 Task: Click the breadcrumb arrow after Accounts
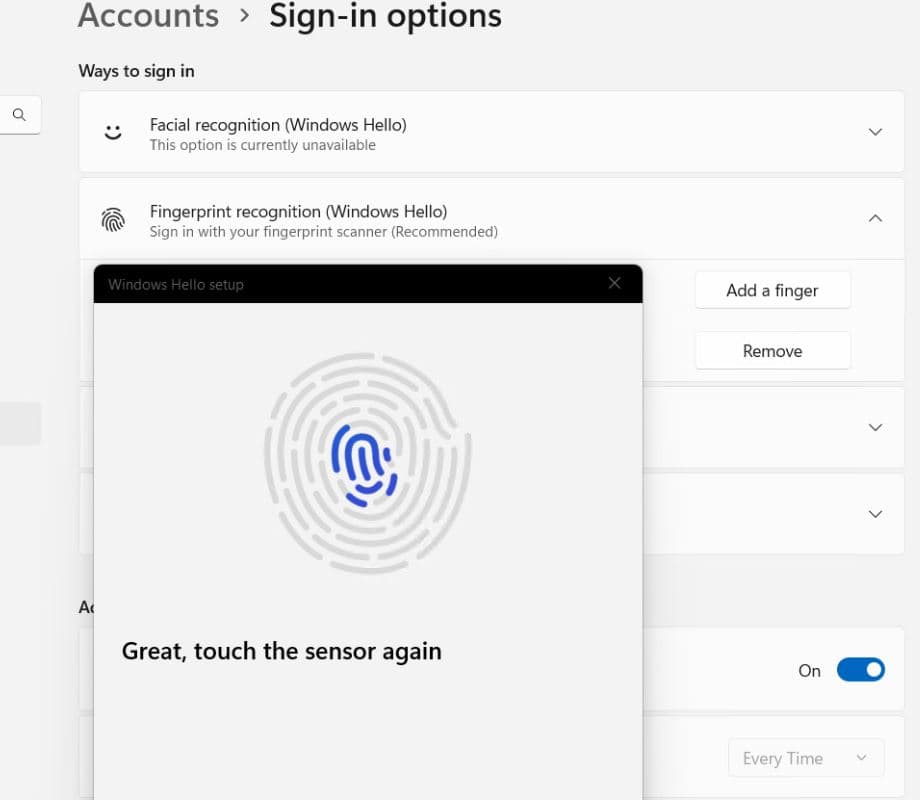pyautogui.click(x=244, y=16)
